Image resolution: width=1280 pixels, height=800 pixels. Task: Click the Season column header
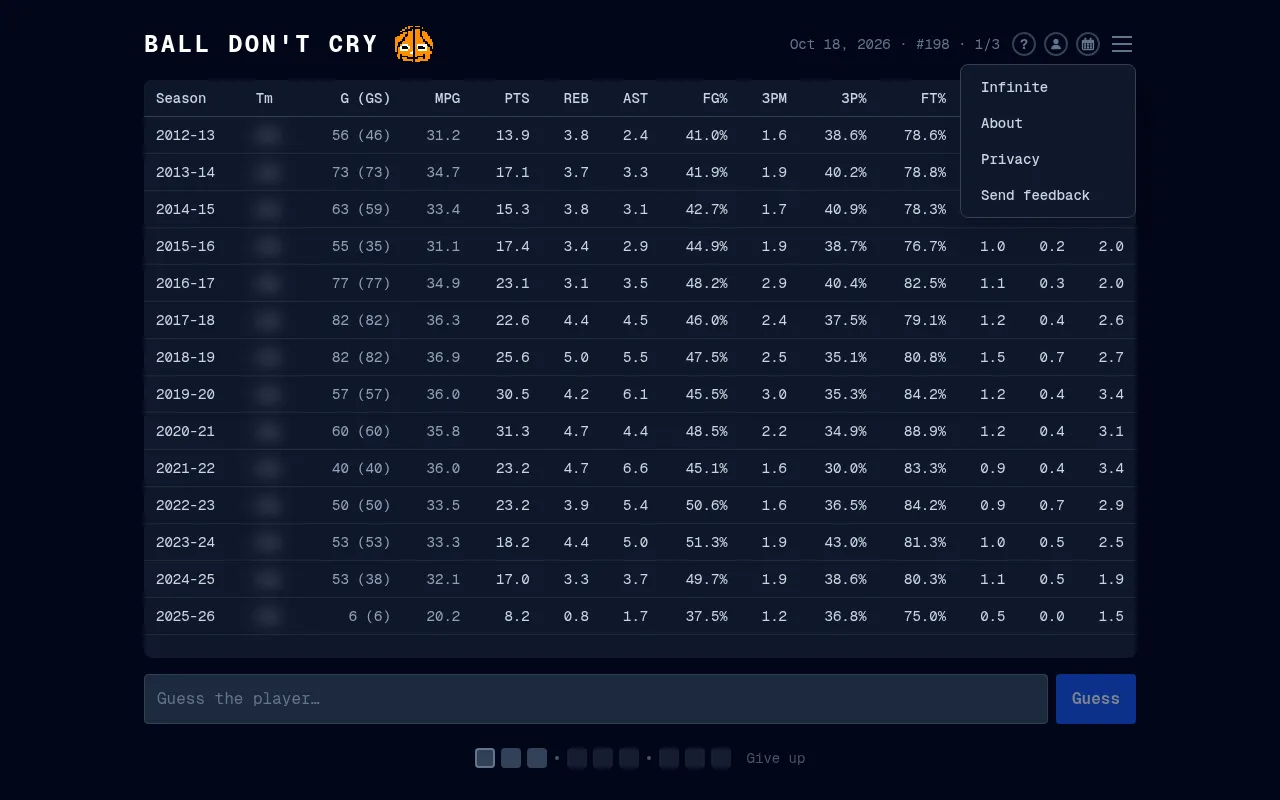(181, 98)
